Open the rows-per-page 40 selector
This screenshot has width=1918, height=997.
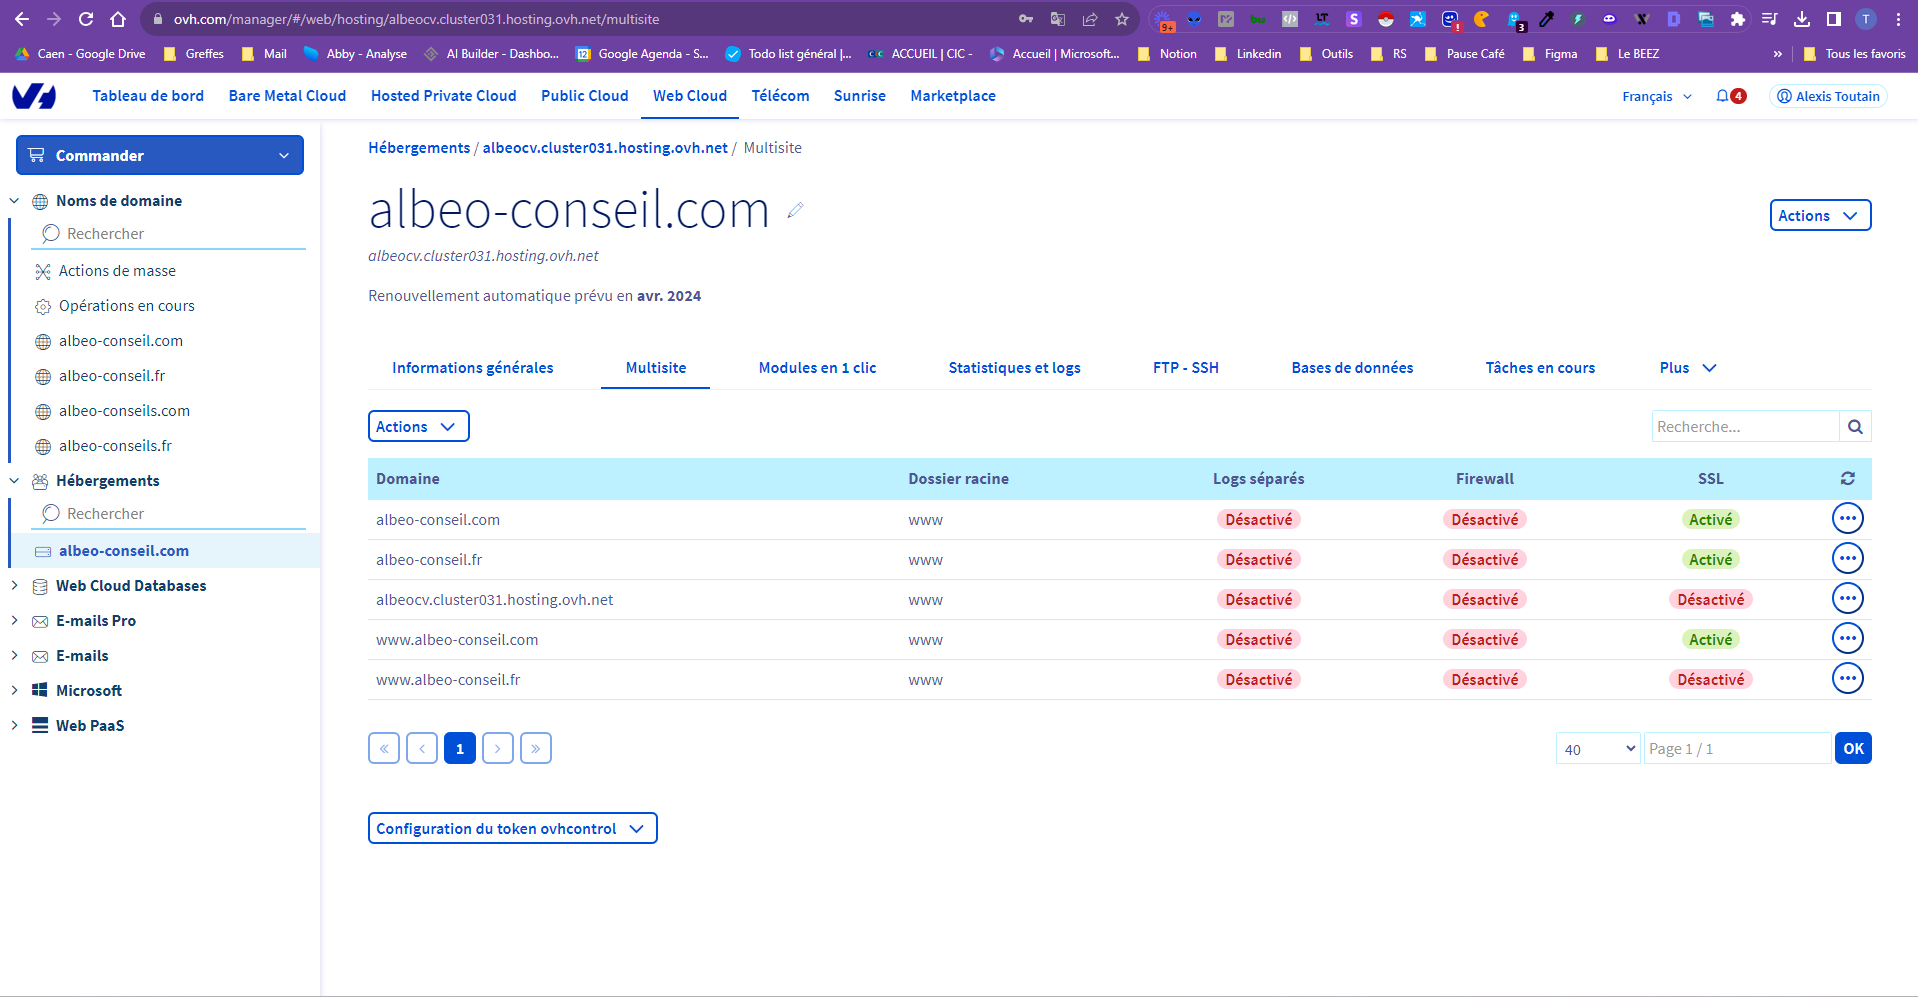(1597, 749)
